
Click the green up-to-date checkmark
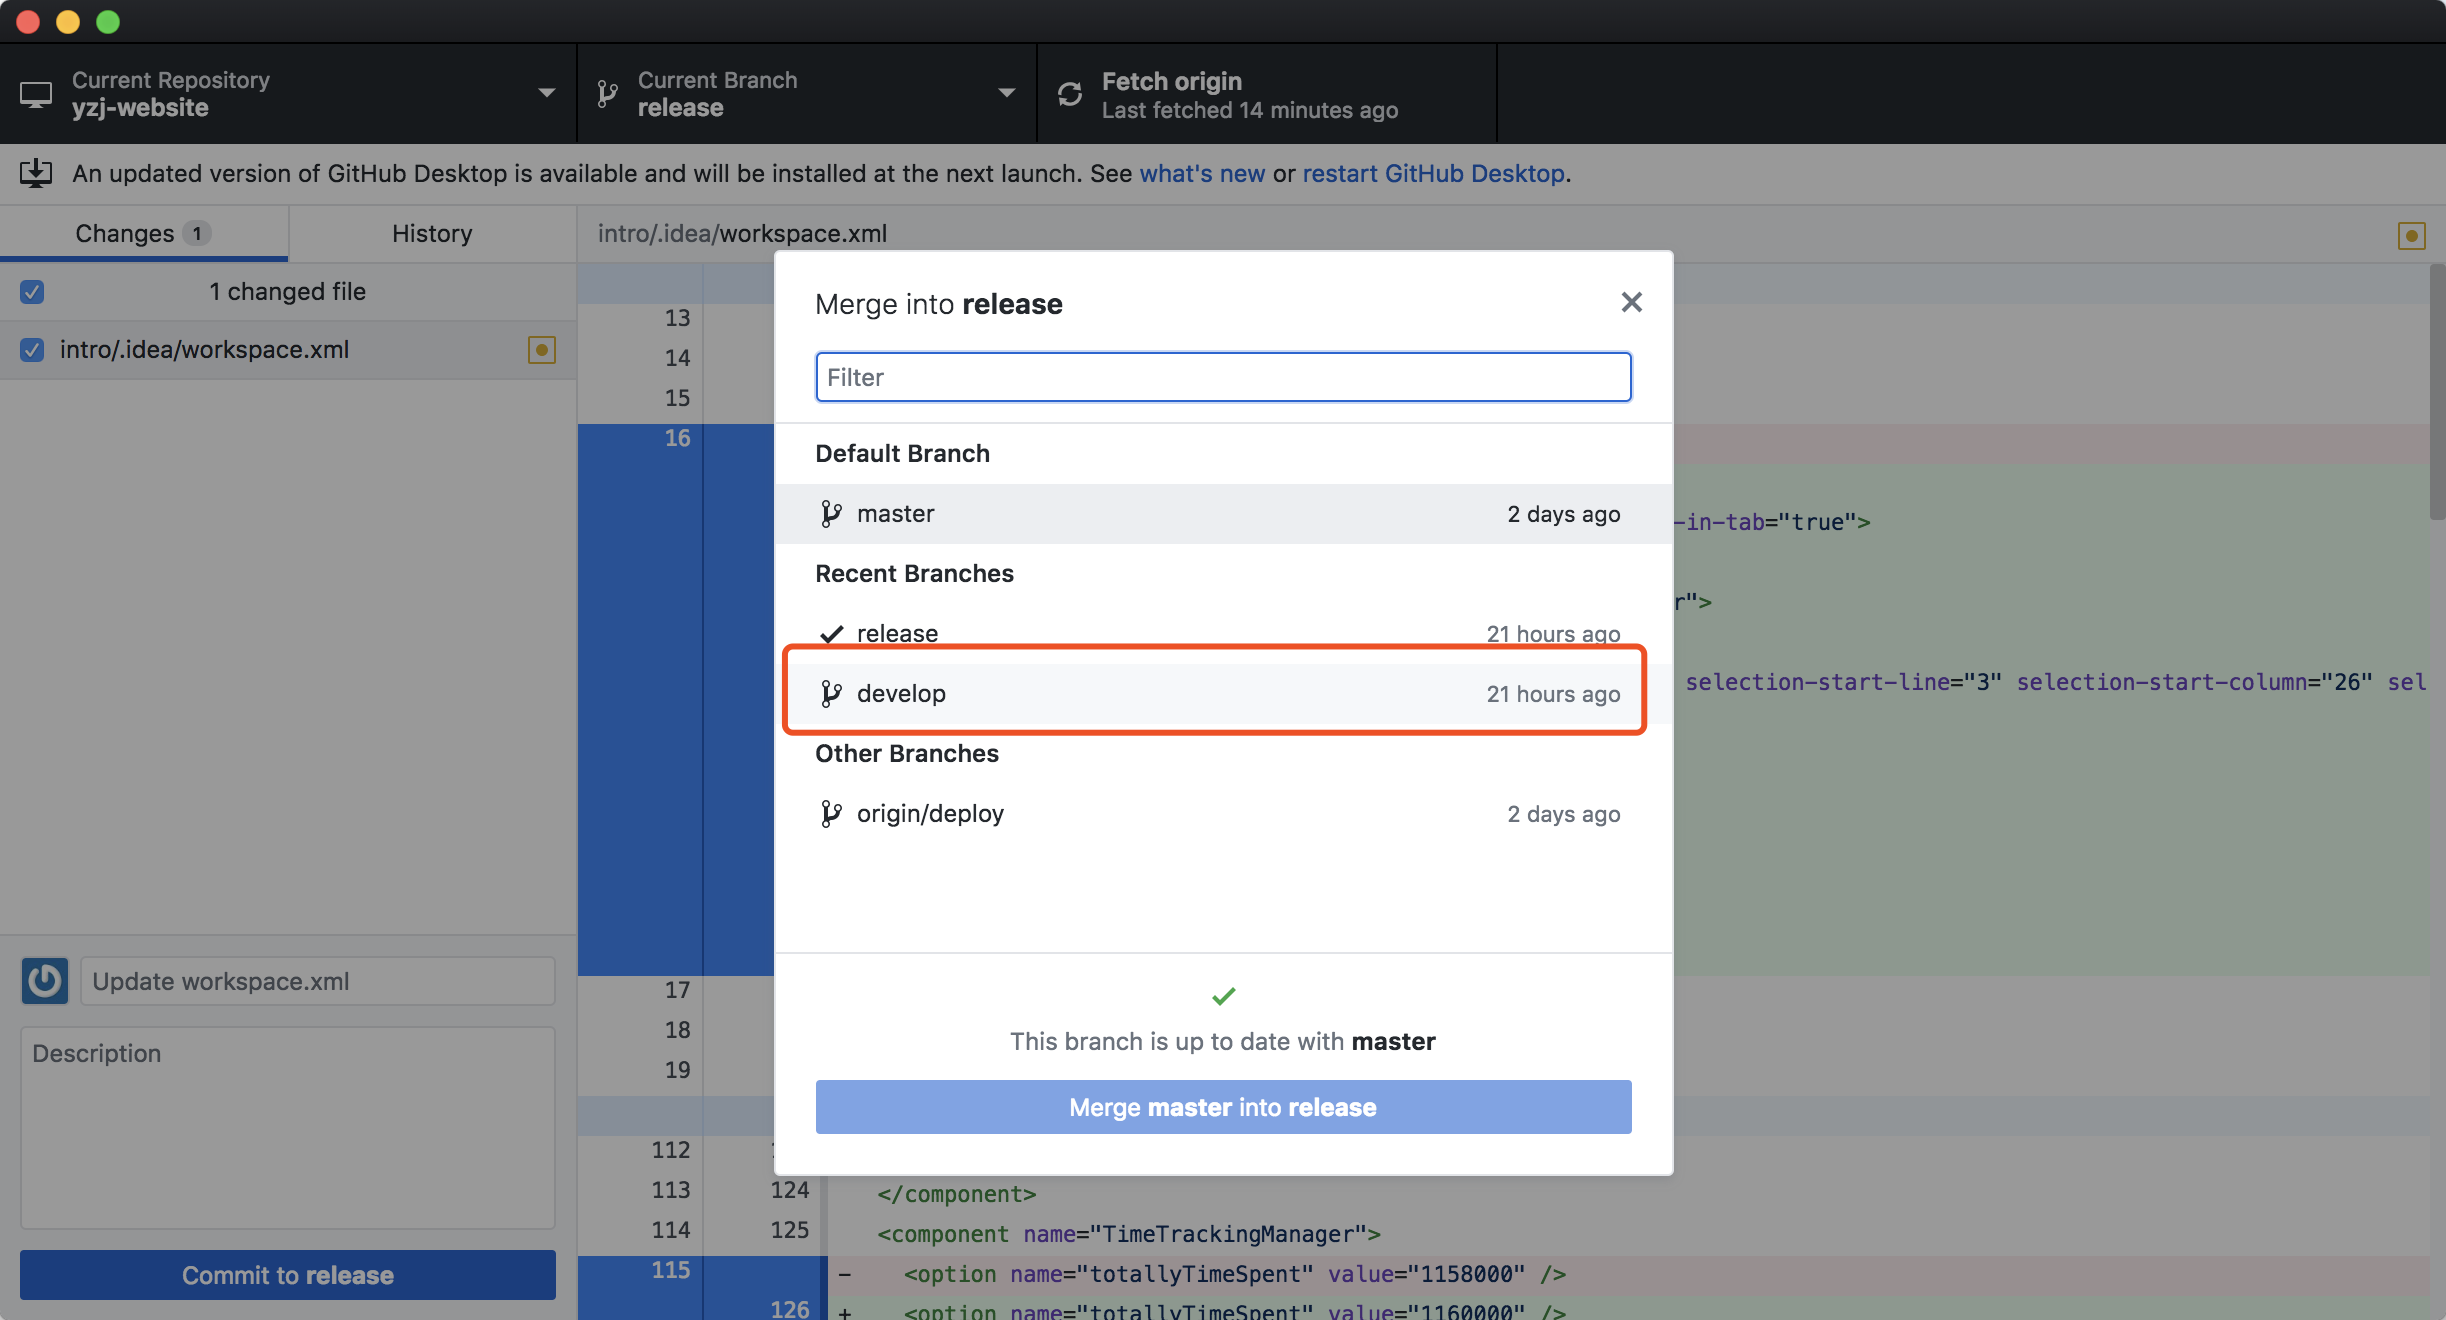(x=1223, y=996)
